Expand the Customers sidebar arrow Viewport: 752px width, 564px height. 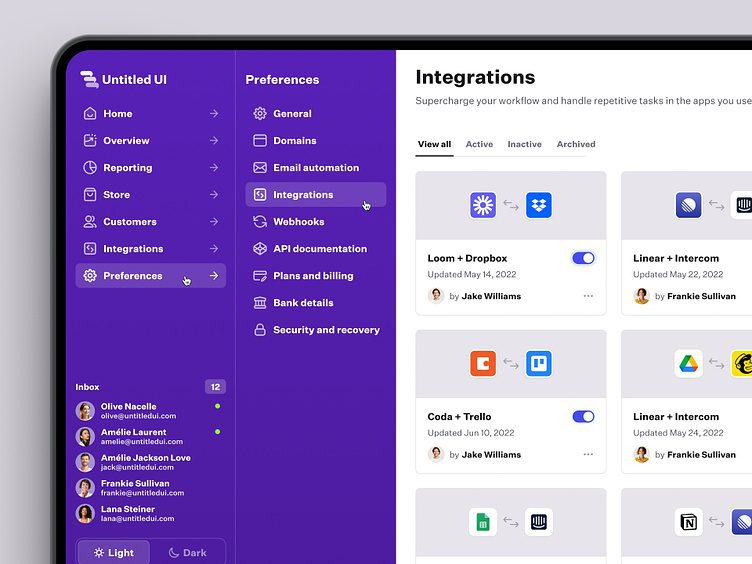(214, 222)
